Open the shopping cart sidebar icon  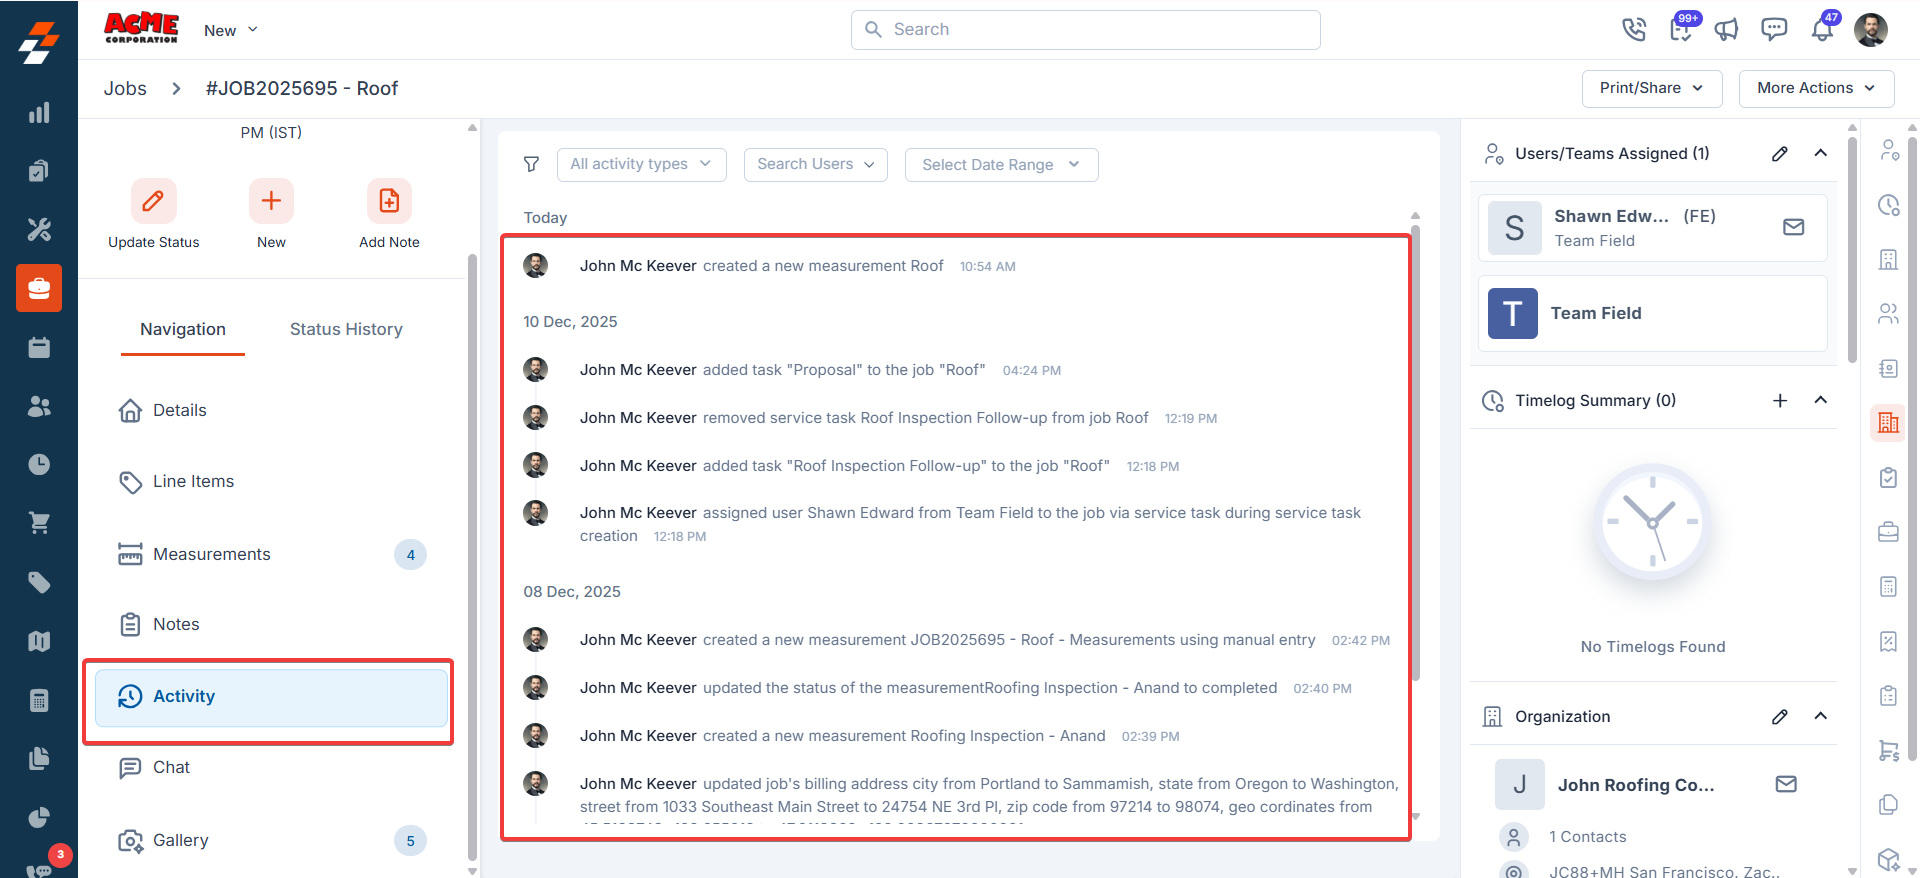point(39,523)
